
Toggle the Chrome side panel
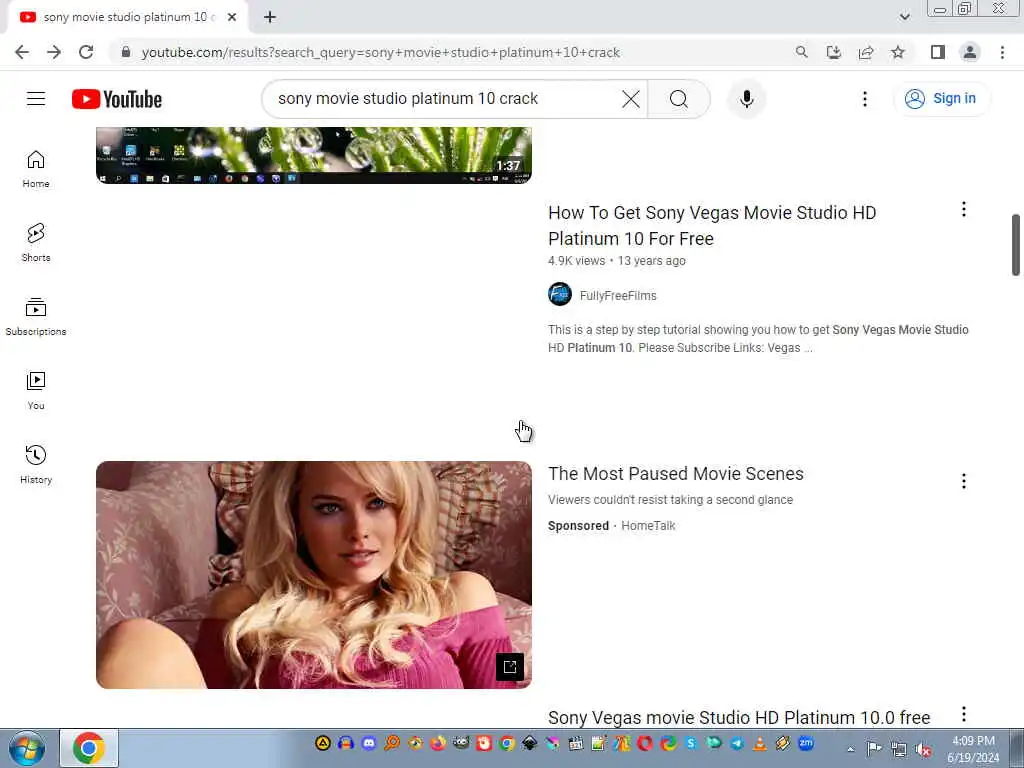tap(938, 52)
